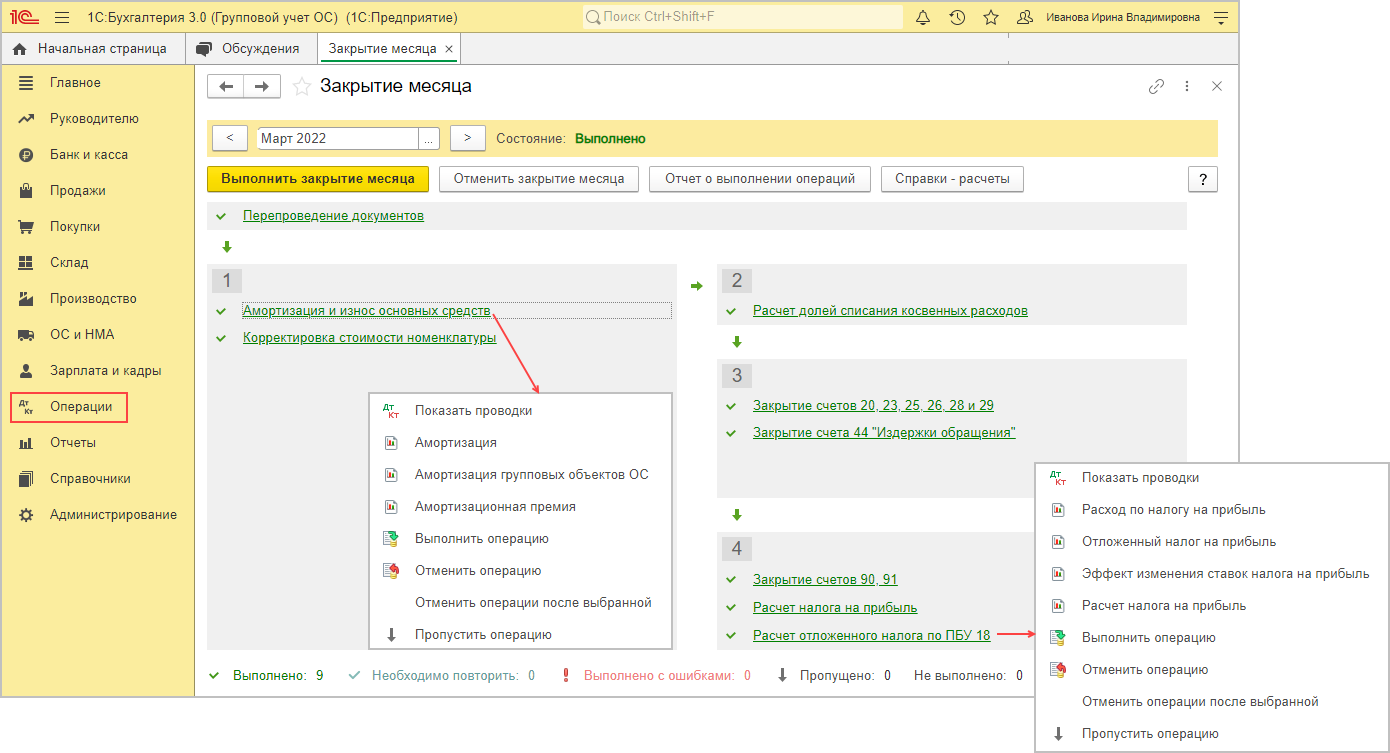Open Закрытие счетов 20, 23, 25, 26 link
This screenshot has width=1390, height=753.
coord(873,406)
